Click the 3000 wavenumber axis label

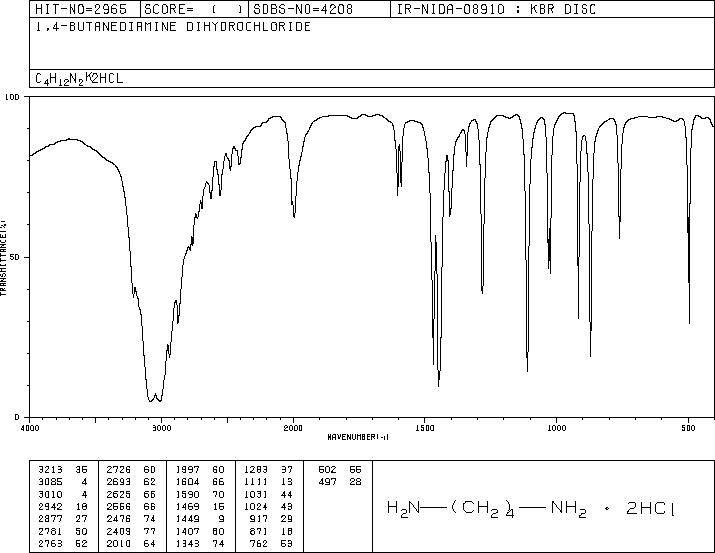161,428
